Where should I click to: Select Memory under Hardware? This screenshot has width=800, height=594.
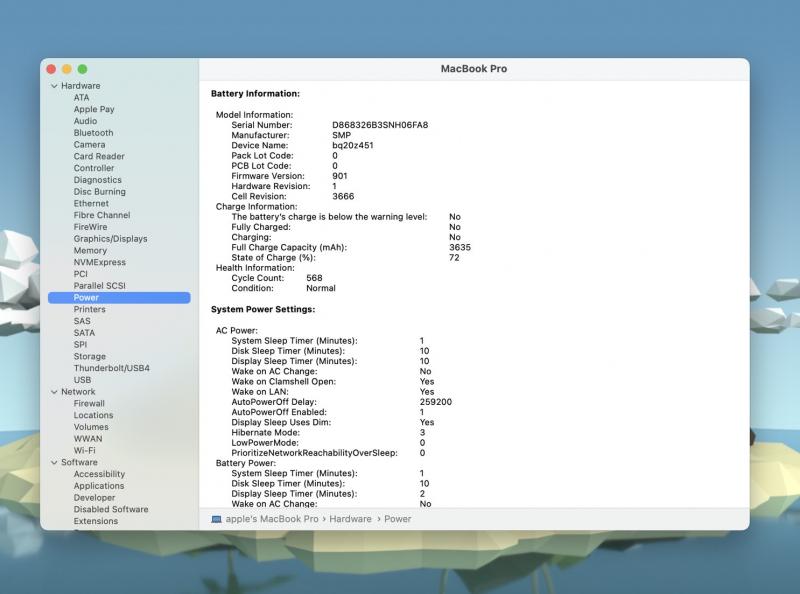pyautogui.click(x=90, y=251)
